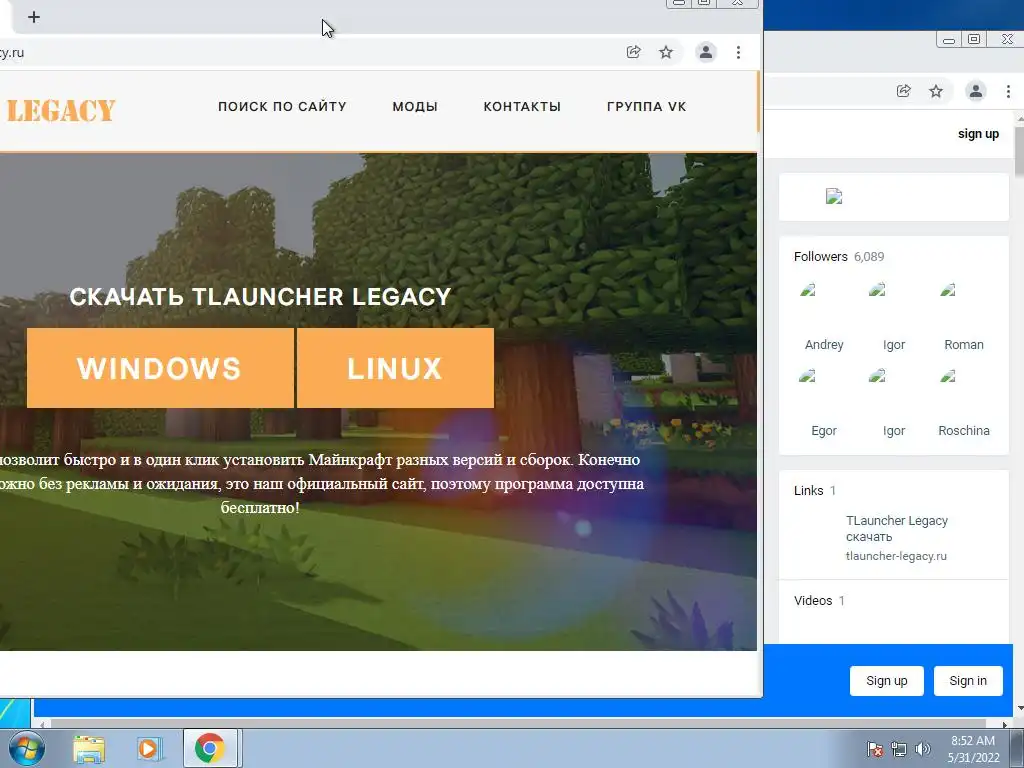
Task: Open a new tab with the plus button
Action: [34, 17]
